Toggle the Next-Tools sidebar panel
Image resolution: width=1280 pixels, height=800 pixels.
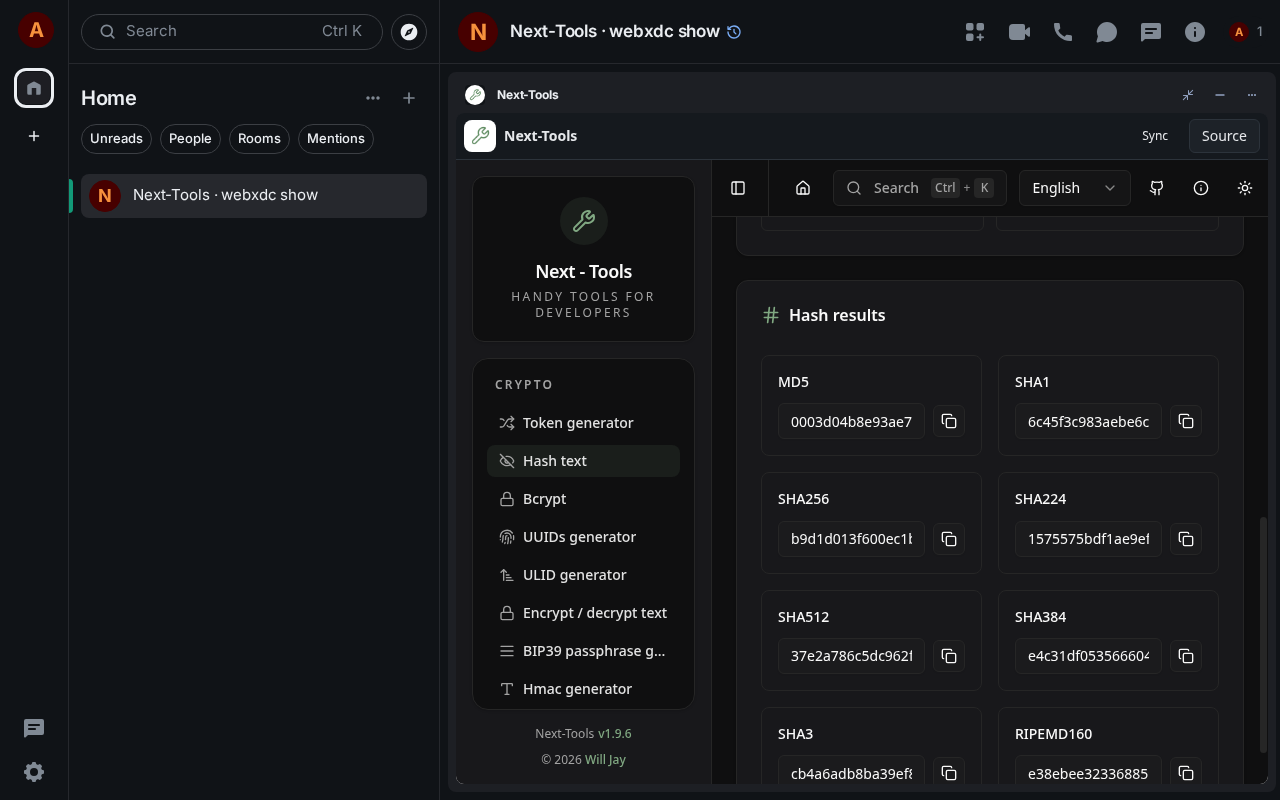[738, 188]
